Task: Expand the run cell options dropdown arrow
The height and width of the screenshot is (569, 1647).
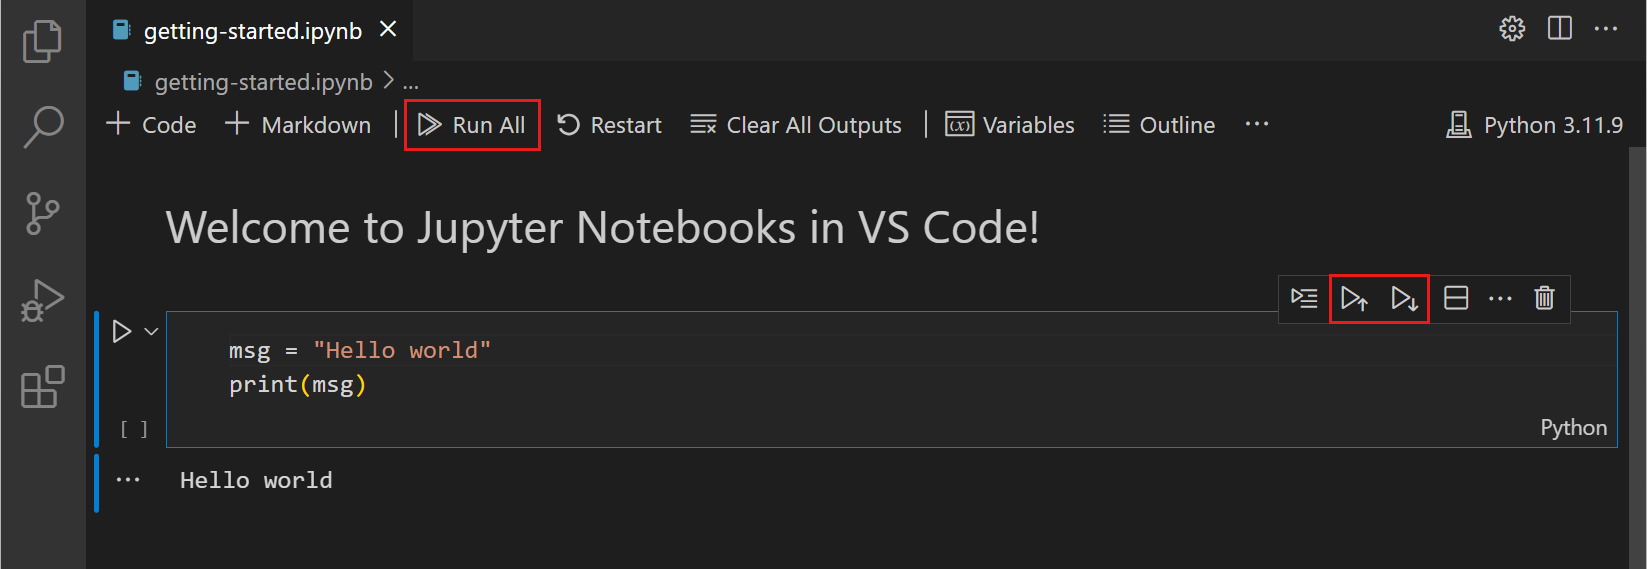Action: (x=152, y=331)
